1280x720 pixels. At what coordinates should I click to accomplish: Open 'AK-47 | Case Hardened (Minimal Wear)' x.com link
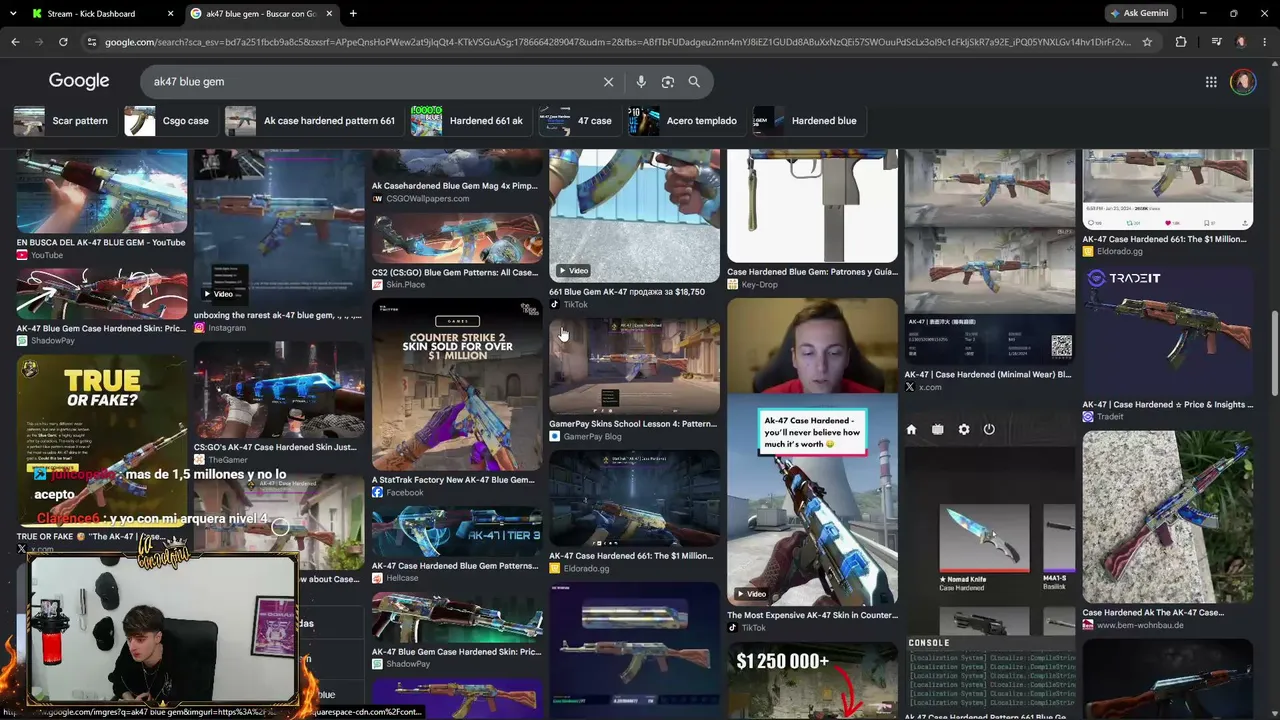coord(988,375)
